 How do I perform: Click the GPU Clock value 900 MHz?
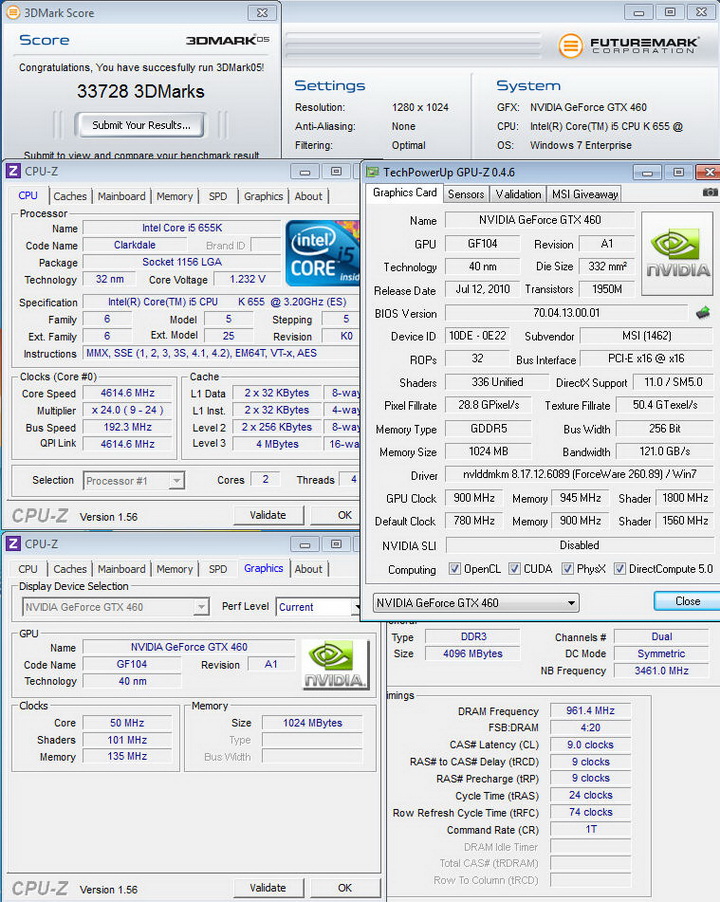[x=474, y=498]
